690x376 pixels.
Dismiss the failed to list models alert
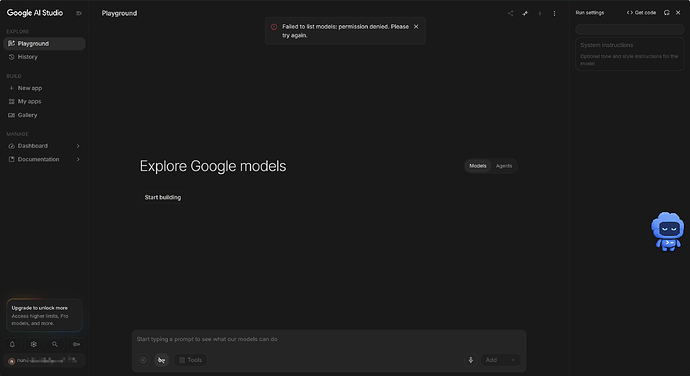[416, 27]
